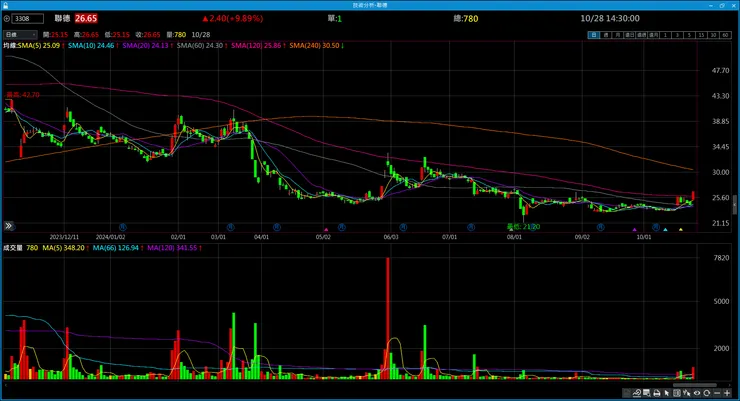The height and width of the screenshot is (401, 740).
Task: Open the 日線 chart period dropdown
Action: click(x=20, y=34)
